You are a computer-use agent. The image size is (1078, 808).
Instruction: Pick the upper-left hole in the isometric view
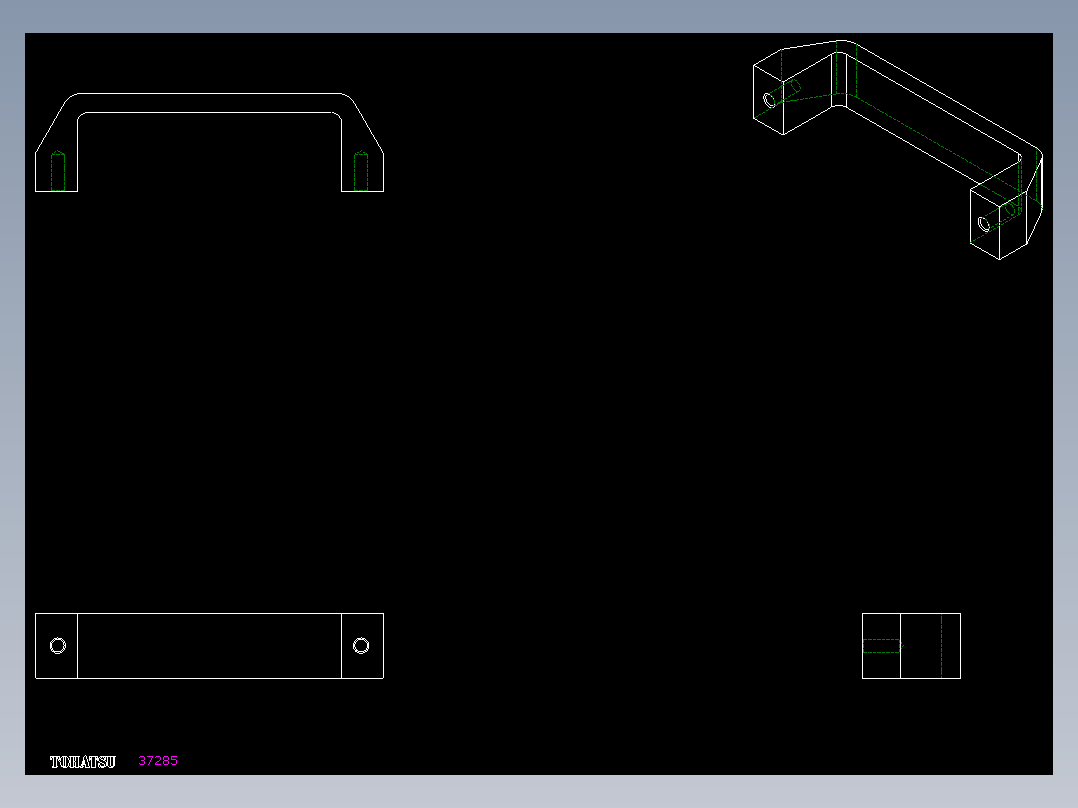pyautogui.click(x=770, y=100)
